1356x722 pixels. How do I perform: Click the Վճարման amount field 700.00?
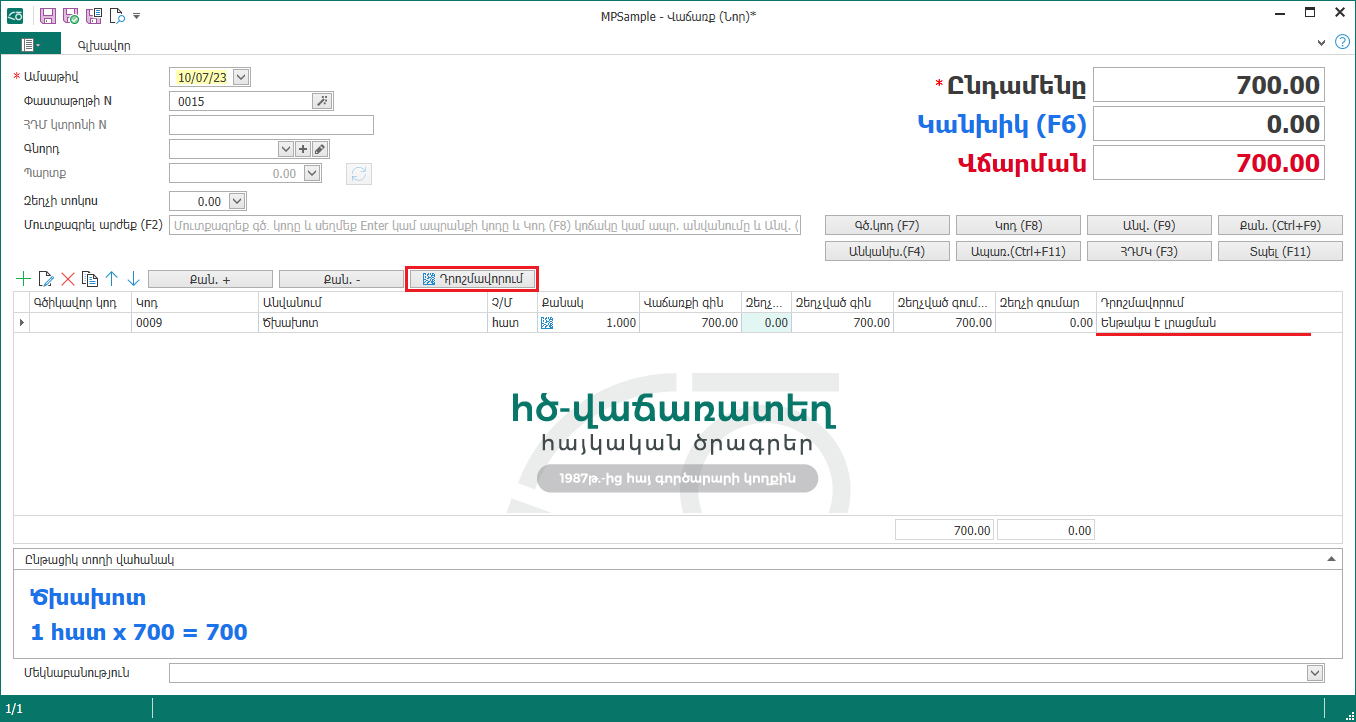1209,162
